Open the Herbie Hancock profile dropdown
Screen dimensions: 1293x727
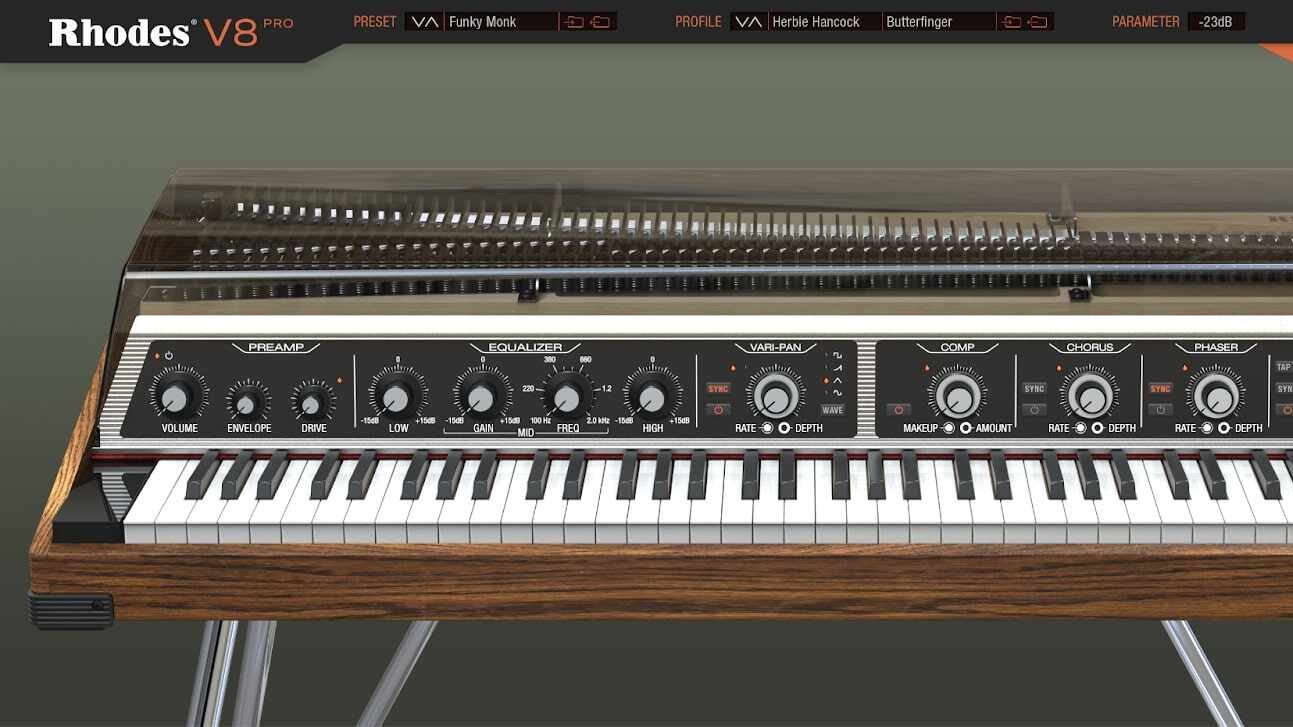(x=824, y=22)
